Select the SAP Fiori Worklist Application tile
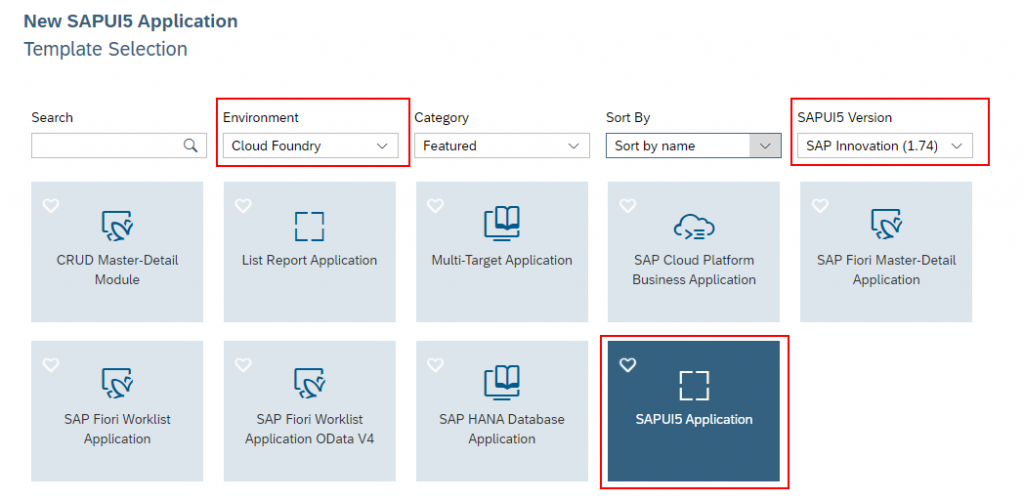Viewport: 1024px width, 500px height. 117,411
